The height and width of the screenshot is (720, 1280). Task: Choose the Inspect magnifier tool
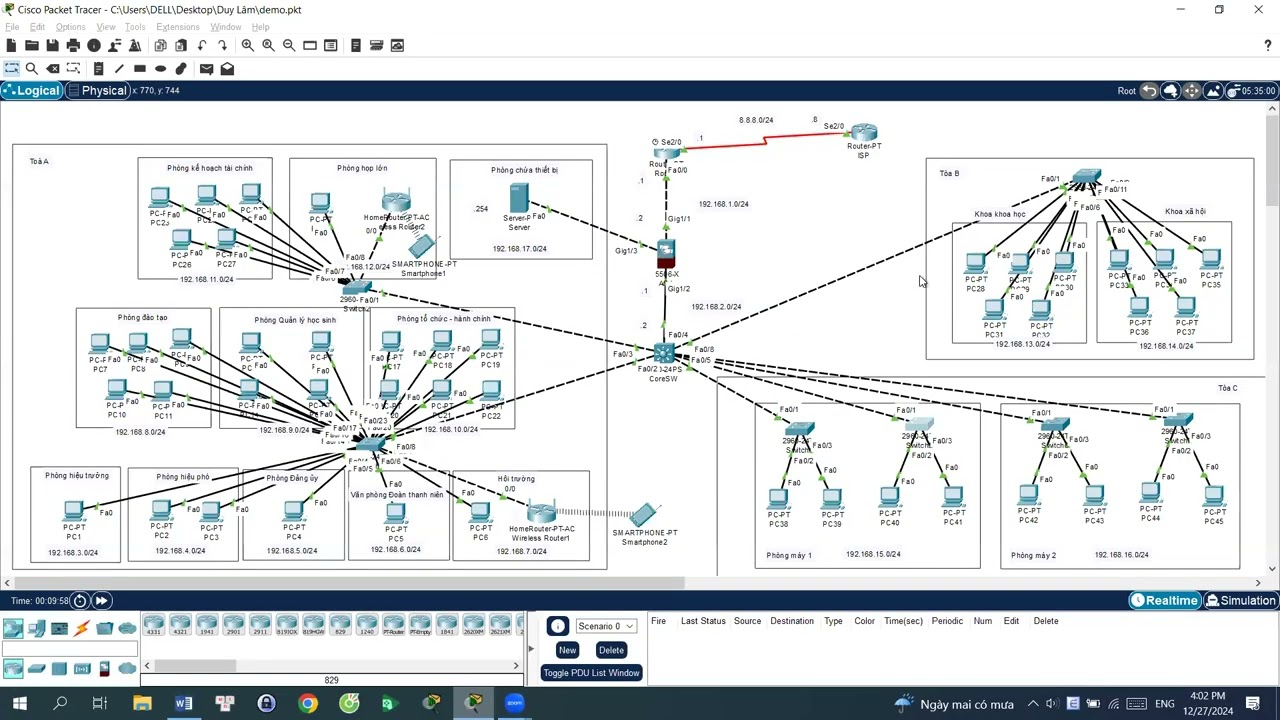pyautogui.click(x=32, y=68)
